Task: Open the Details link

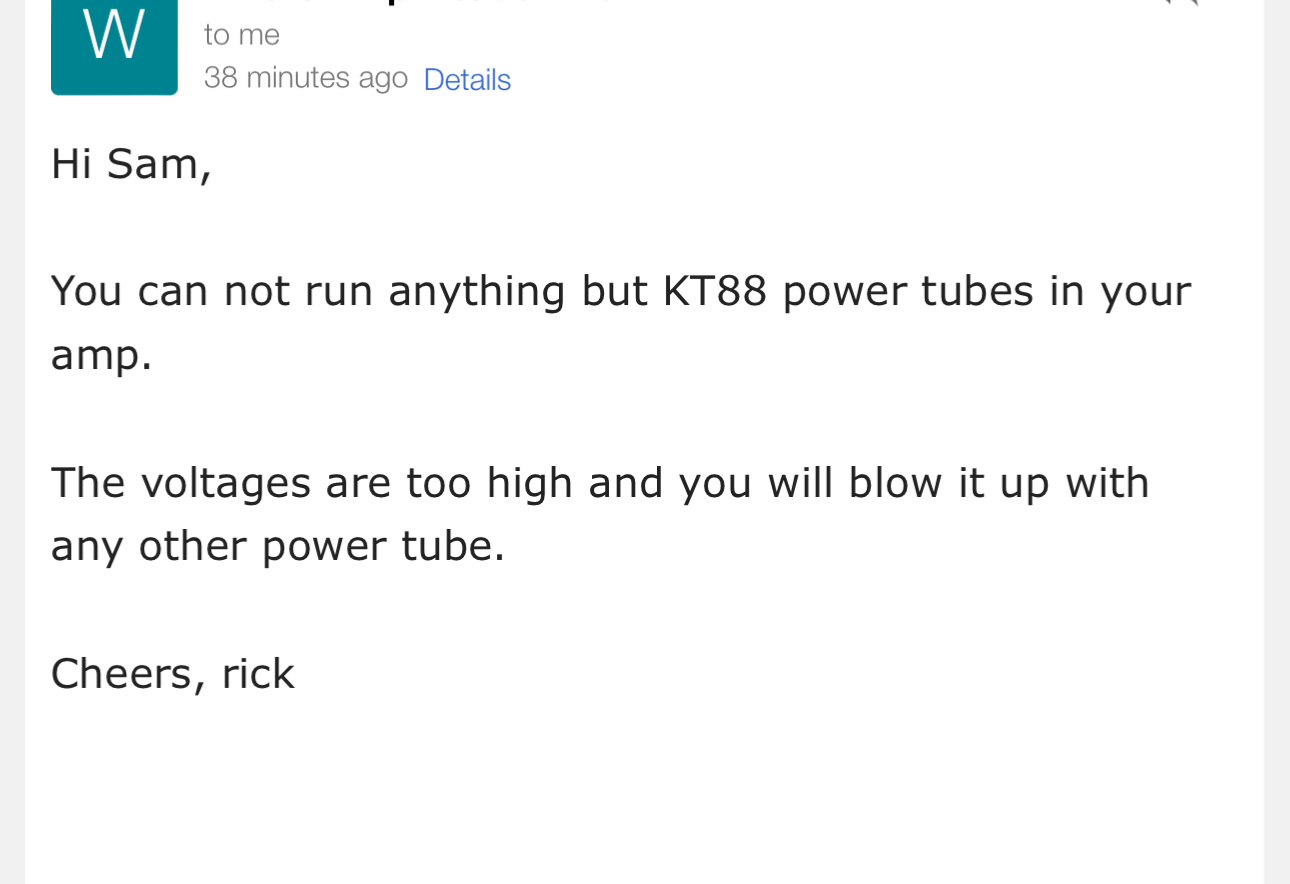Action: click(467, 80)
